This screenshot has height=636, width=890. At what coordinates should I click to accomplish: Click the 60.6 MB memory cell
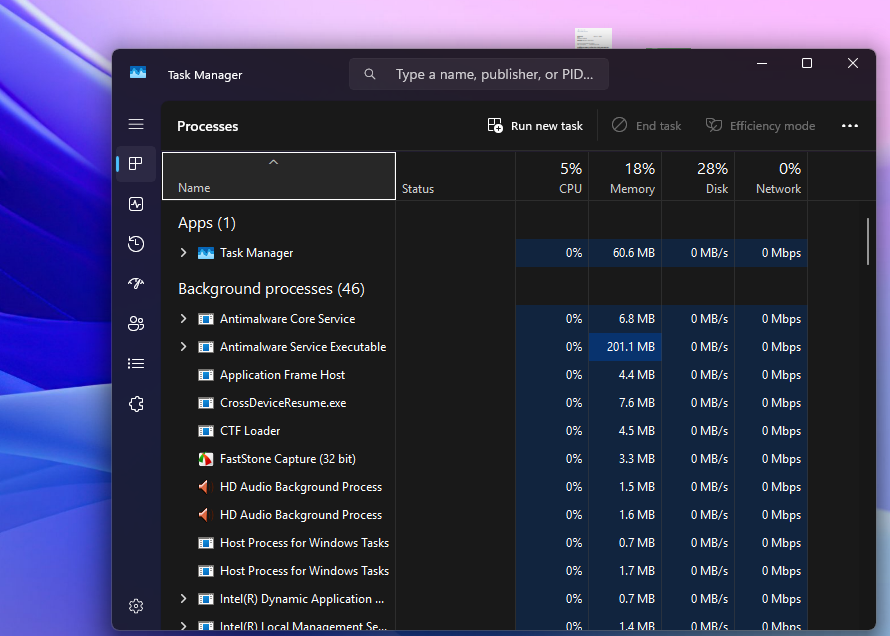[x=625, y=253]
